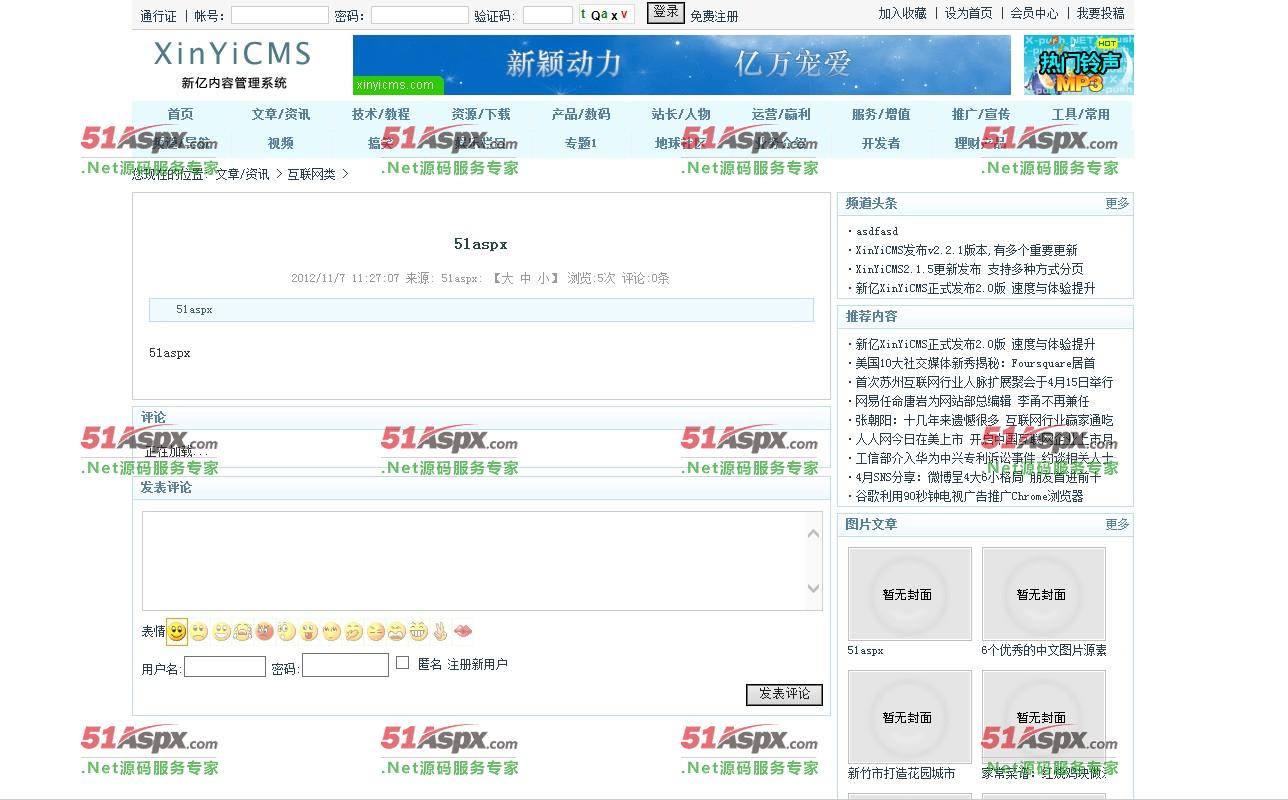Set article font size to 中
The height and width of the screenshot is (800, 1288).
tap(525, 279)
